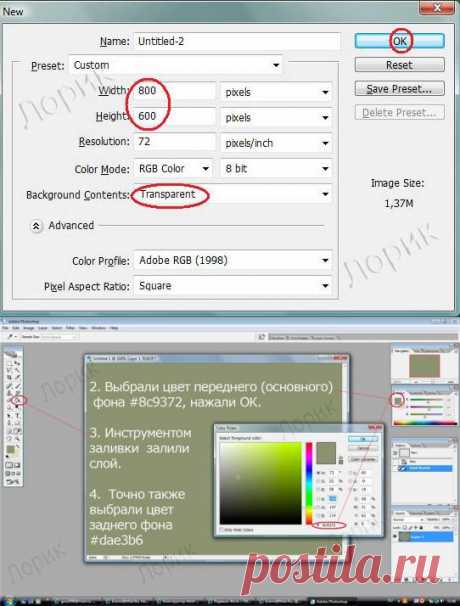Select the Paint Bucket tool in toolbox
The width and height of the screenshot is (460, 606).
click(17, 400)
